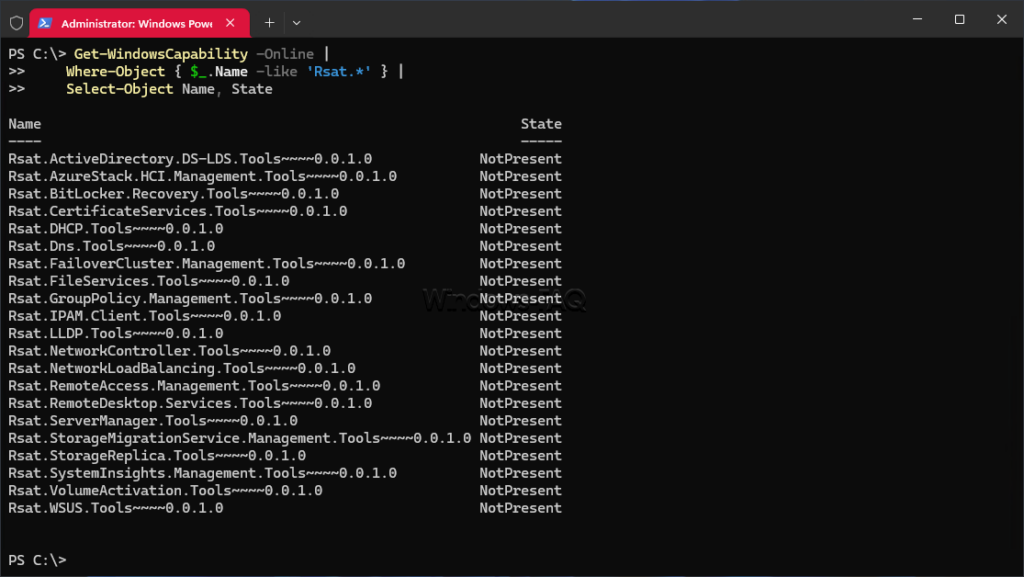Image resolution: width=1024 pixels, height=577 pixels.
Task: Click the Rsat.GroupPolicy.Management.Tools entry
Action: tap(190, 298)
